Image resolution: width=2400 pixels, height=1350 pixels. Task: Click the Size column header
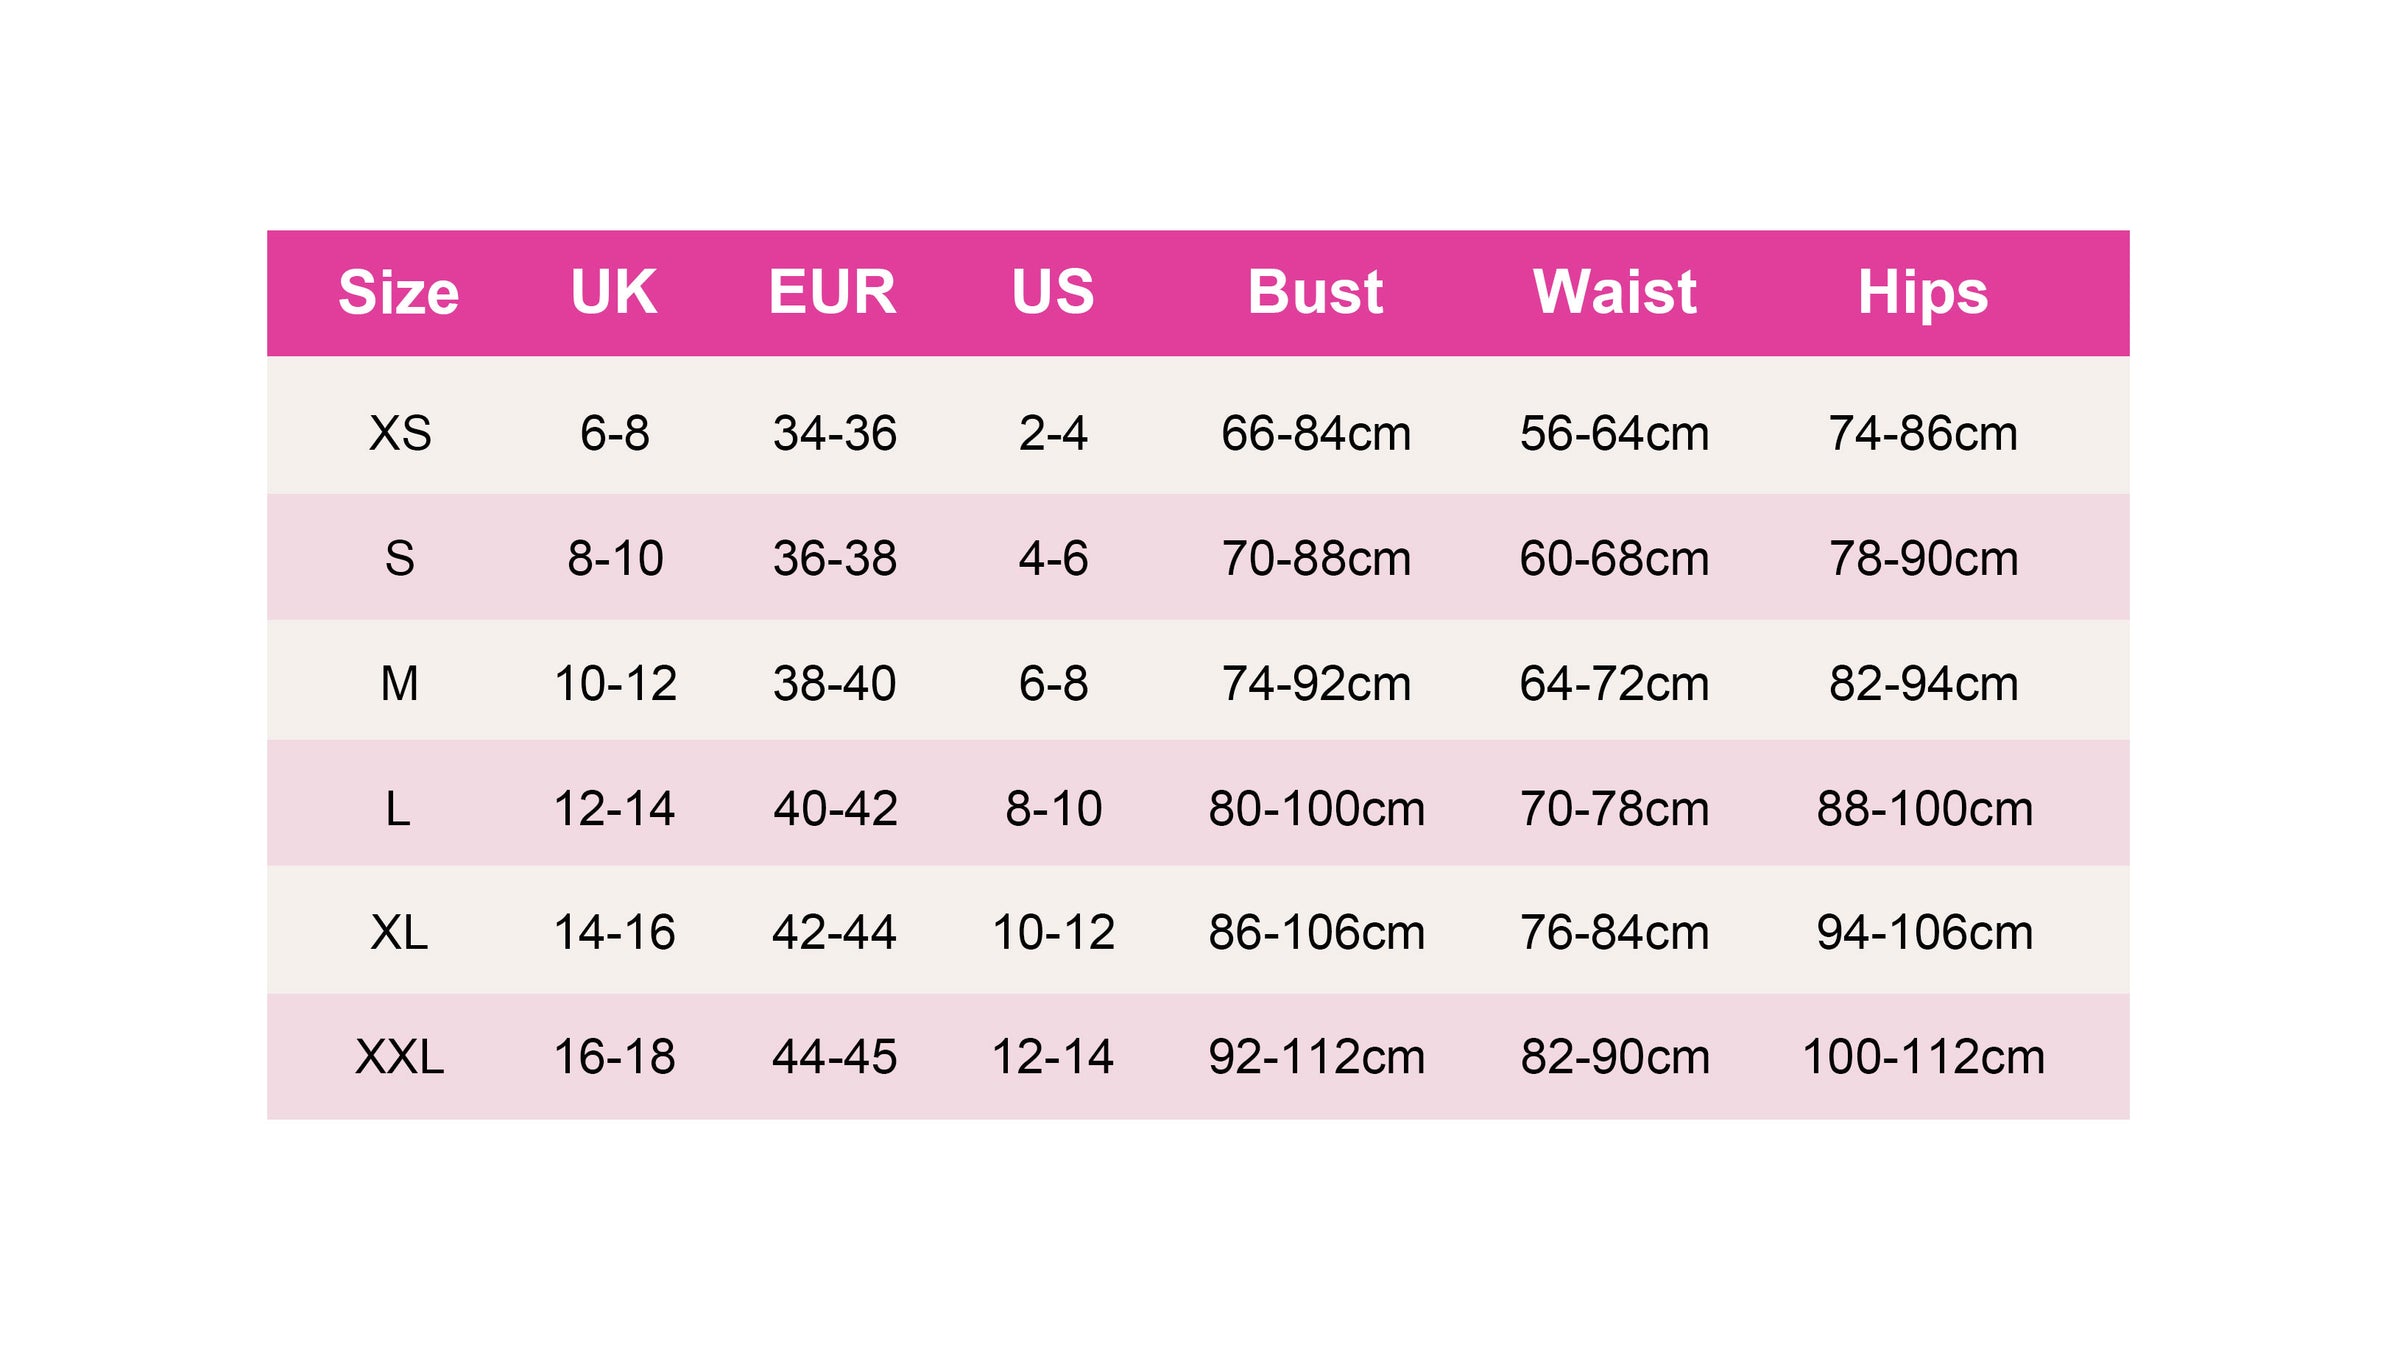(398, 293)
